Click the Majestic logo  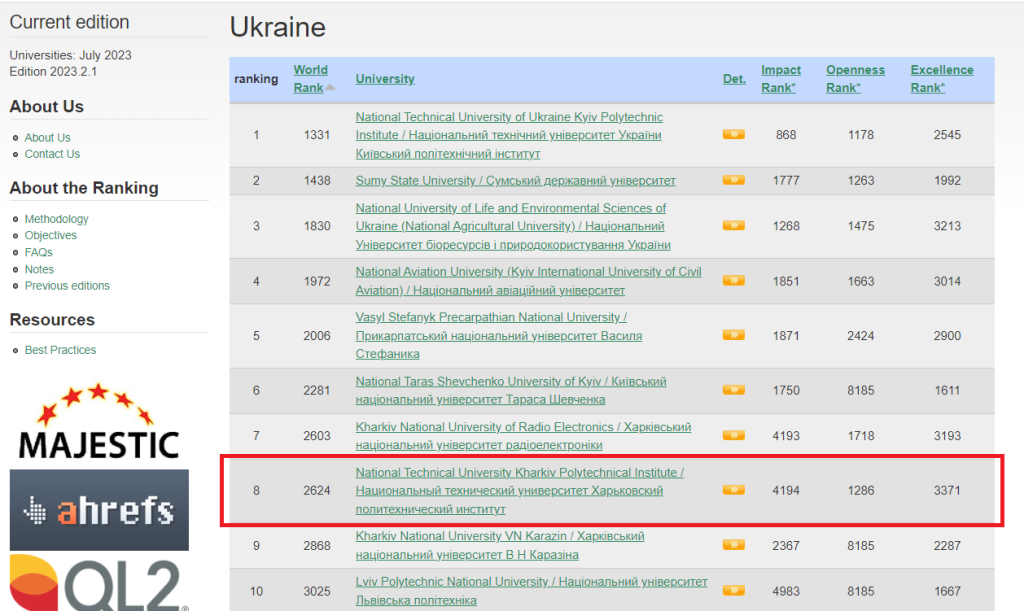coord(99,421)
